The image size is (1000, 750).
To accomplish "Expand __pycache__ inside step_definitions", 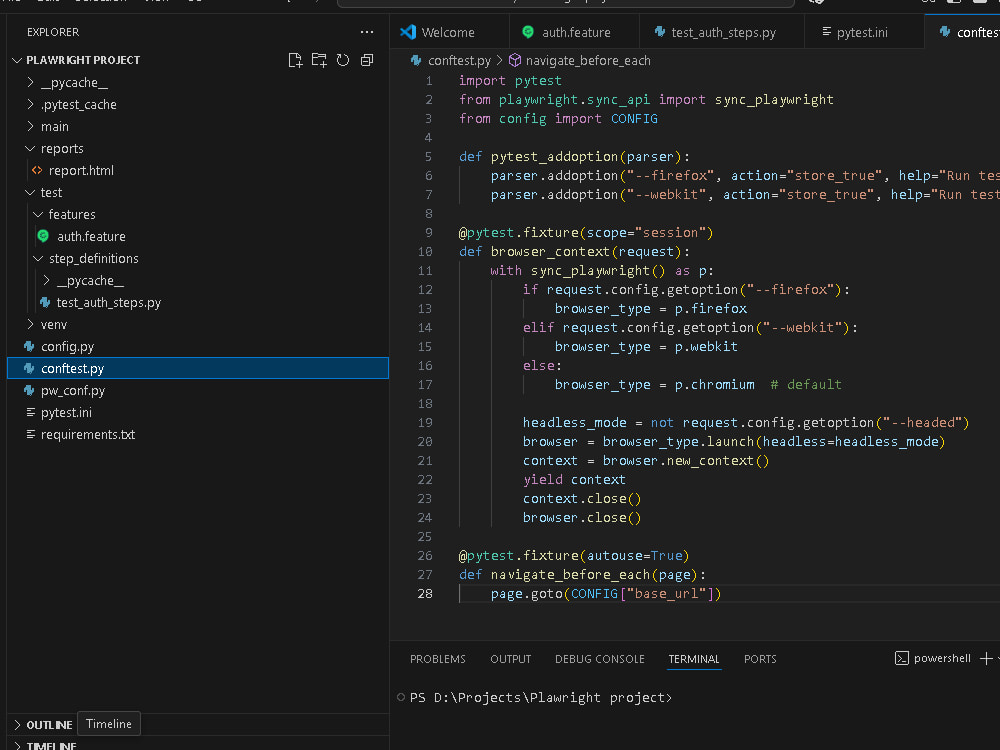I will point(46,280).
